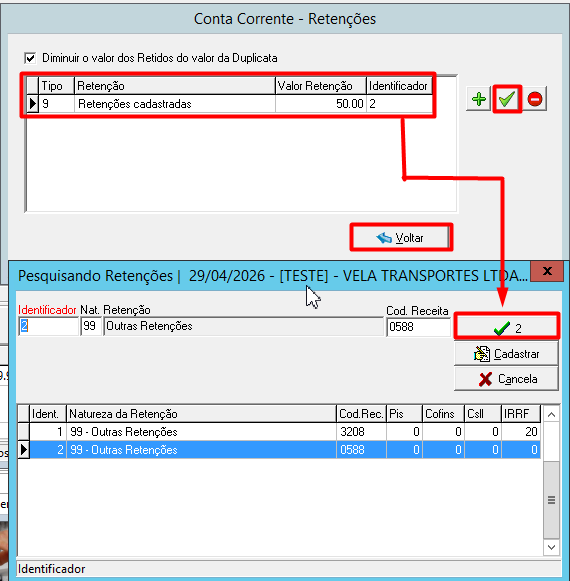
Task: Click the red minus remove retention icon
Action: point(535,99)
